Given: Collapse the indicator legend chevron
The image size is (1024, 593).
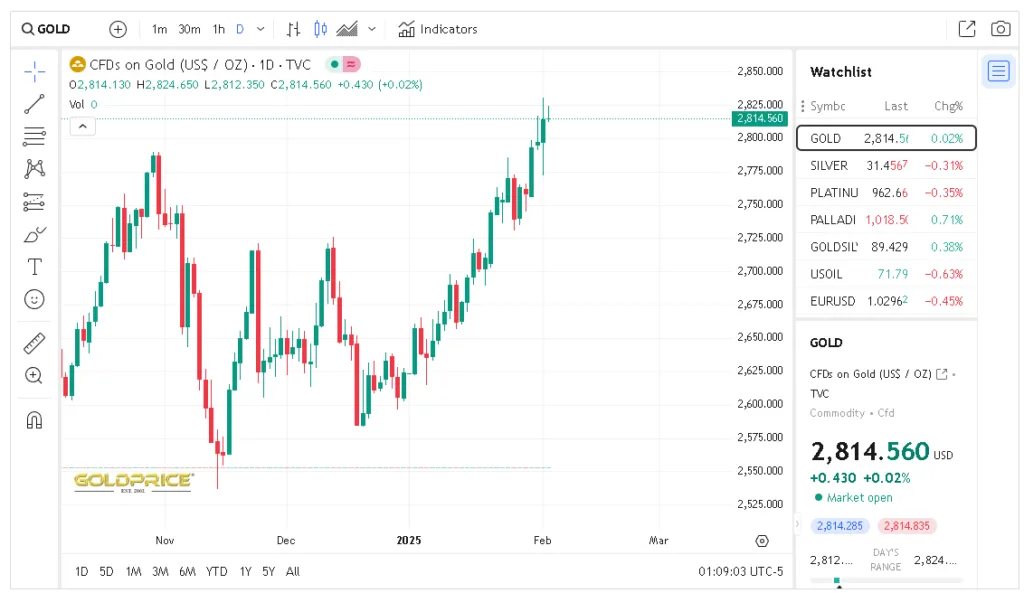Looking at the screenshot, I should 83,126.
